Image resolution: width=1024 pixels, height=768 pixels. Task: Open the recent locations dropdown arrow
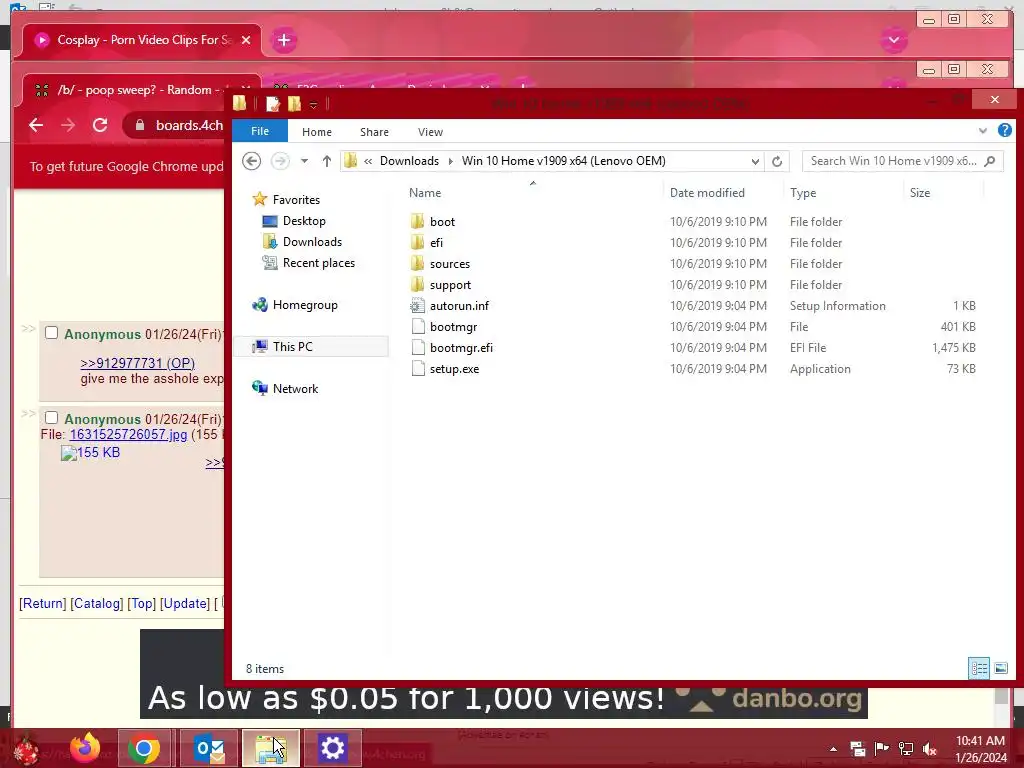coord(304,161)
